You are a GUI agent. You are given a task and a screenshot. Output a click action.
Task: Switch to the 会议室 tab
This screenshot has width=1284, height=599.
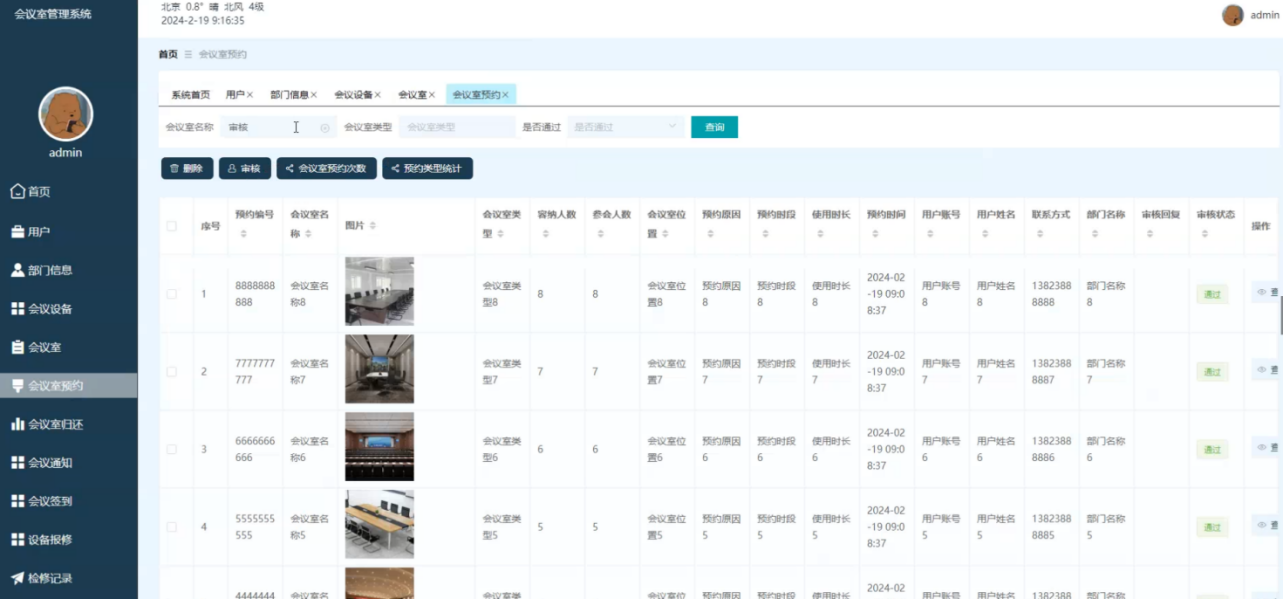(x=412, y=95)
